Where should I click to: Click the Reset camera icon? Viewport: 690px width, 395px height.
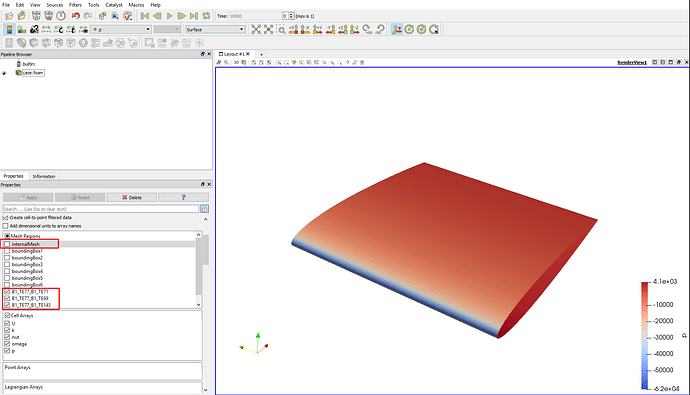tap(256, 29)
